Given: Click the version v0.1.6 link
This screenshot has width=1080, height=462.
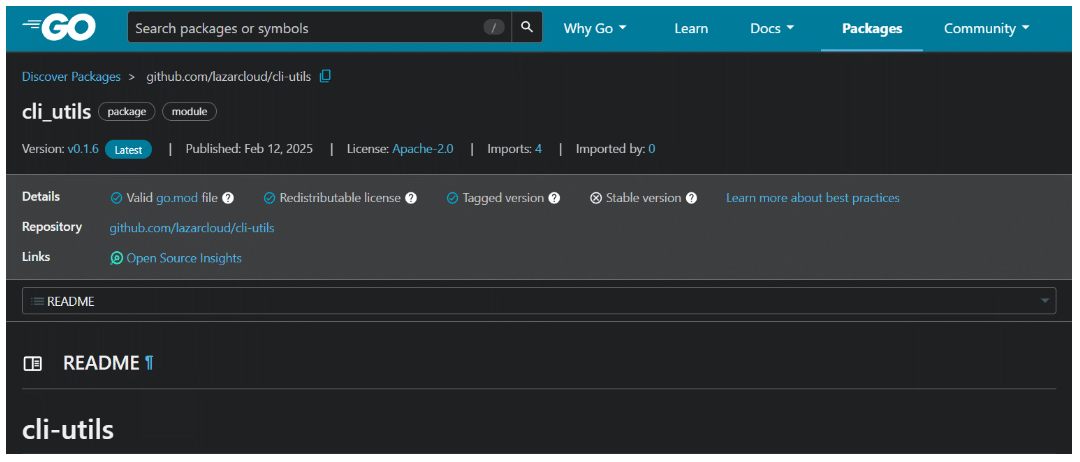Looking at the screenshot, I should pyautogui.click(x=83, y=149).
